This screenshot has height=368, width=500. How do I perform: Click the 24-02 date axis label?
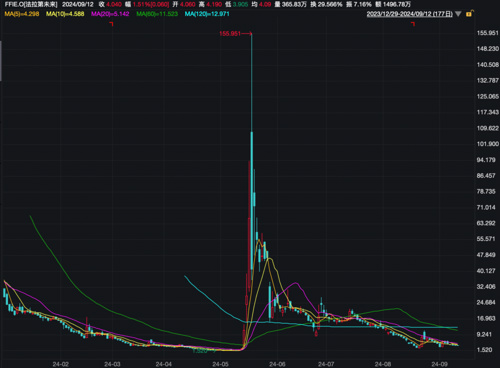61,364
